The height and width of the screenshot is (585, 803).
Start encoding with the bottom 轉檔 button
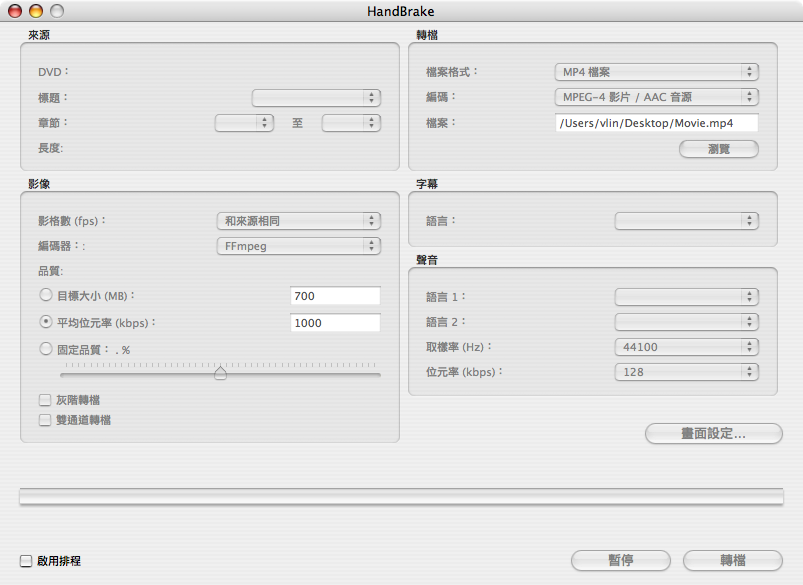click(x=732, y=560)
